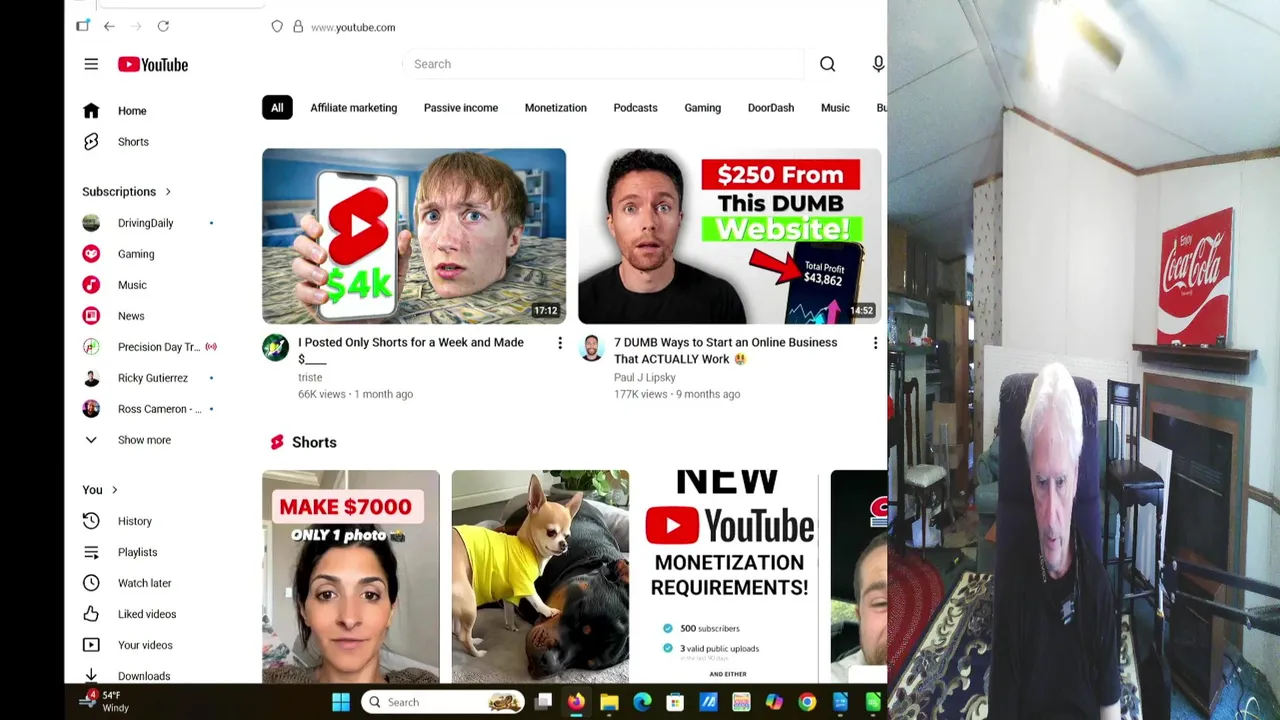Select the Passive income chip
The width and height of the screenshot is (1280, 720).
[461, 108]
